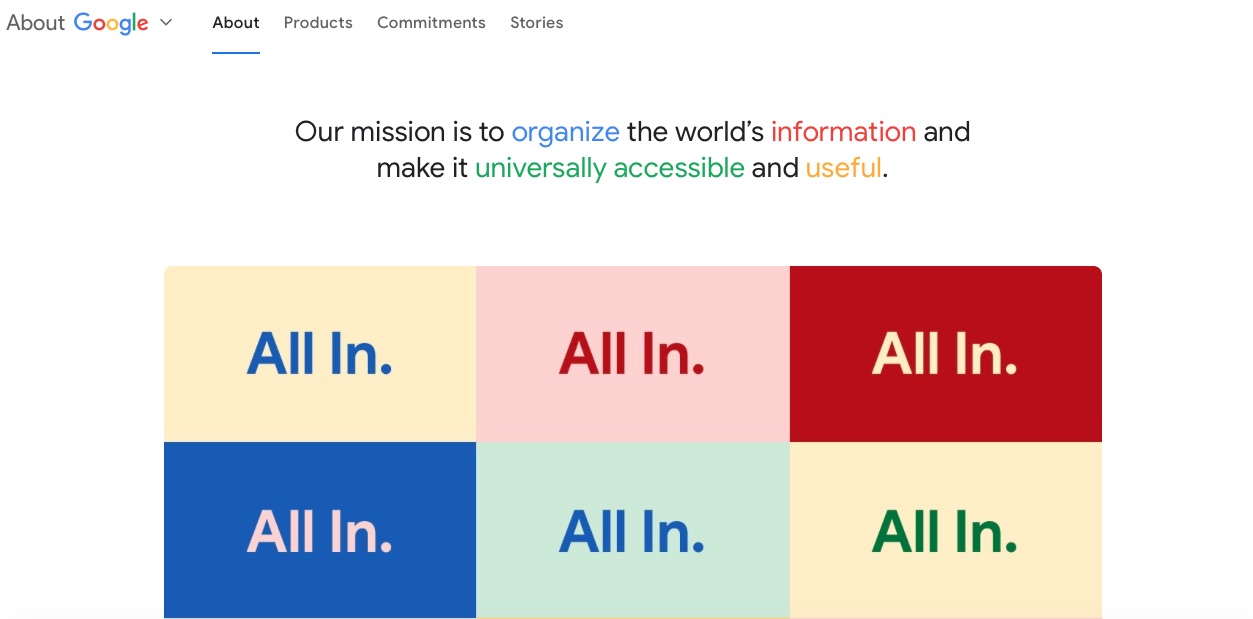1253x619 pixels.
Task: Click the green "All In." lettering
Action: [945, 530]
